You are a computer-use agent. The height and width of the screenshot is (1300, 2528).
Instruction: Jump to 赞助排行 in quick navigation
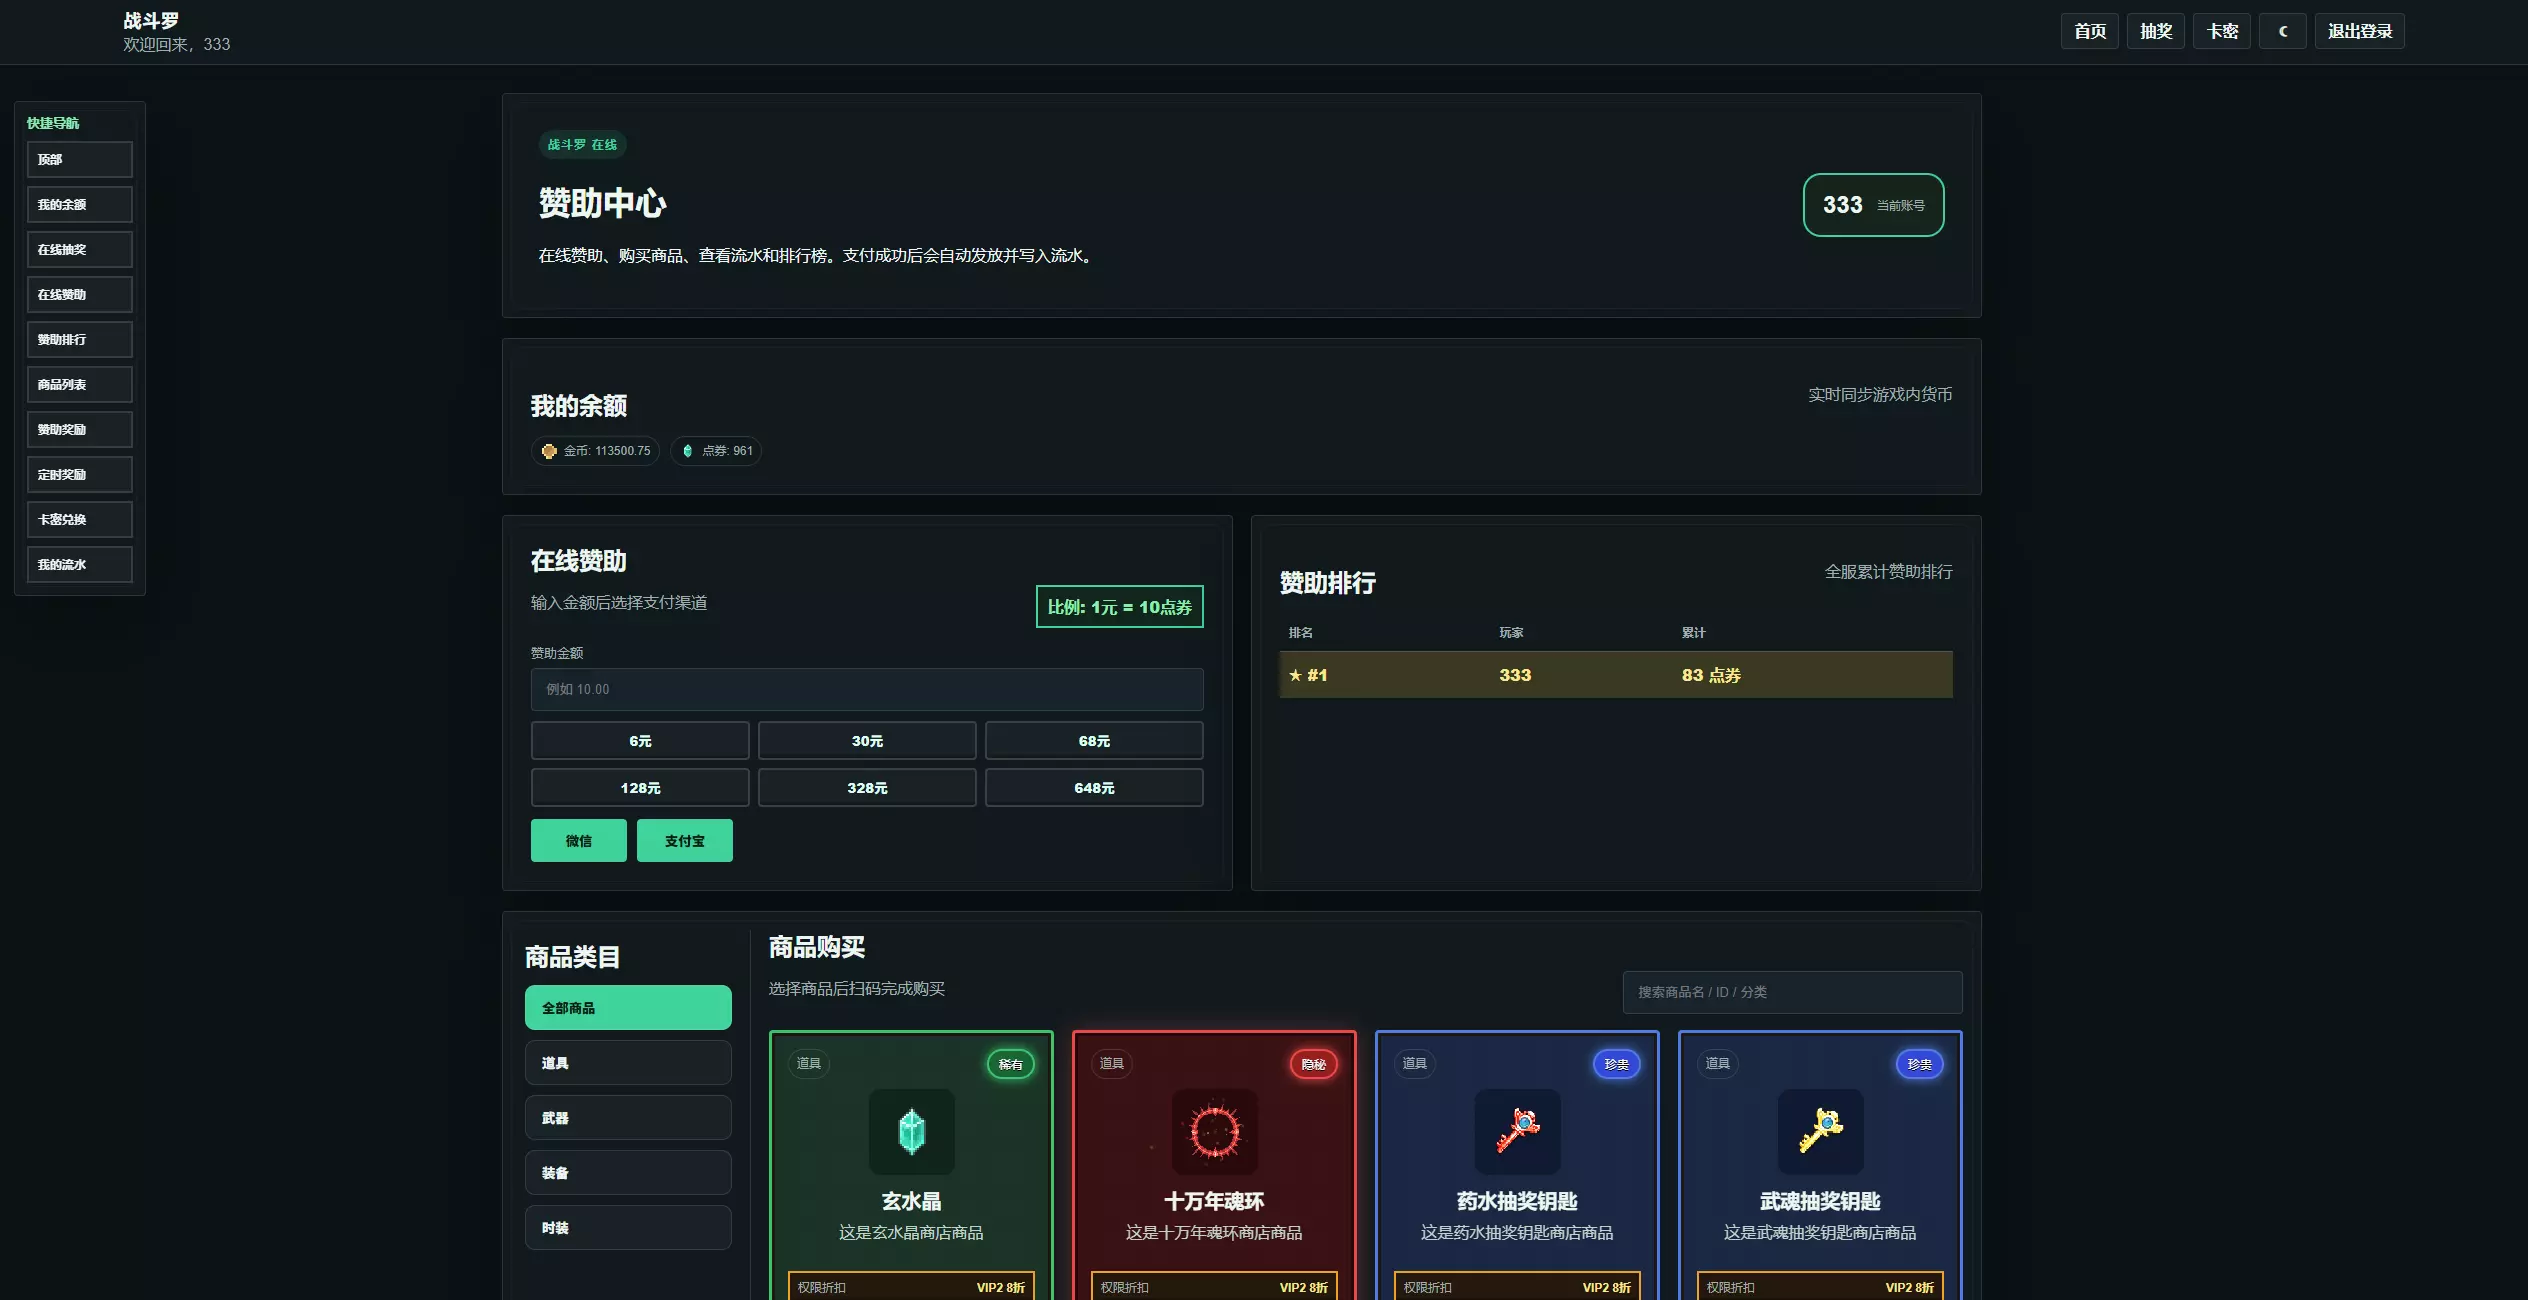coord(79,339)
